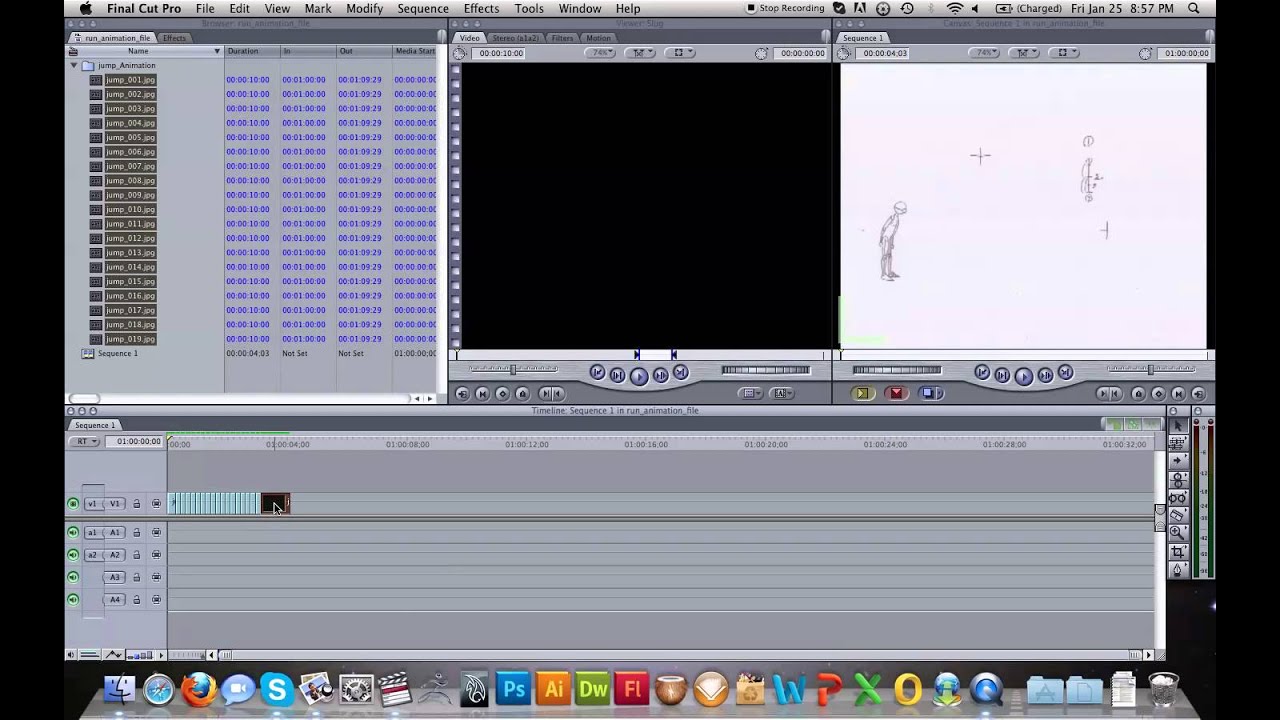Open the RT pop-up menu
Viewport: 1280px width, 720px height.
84,441
